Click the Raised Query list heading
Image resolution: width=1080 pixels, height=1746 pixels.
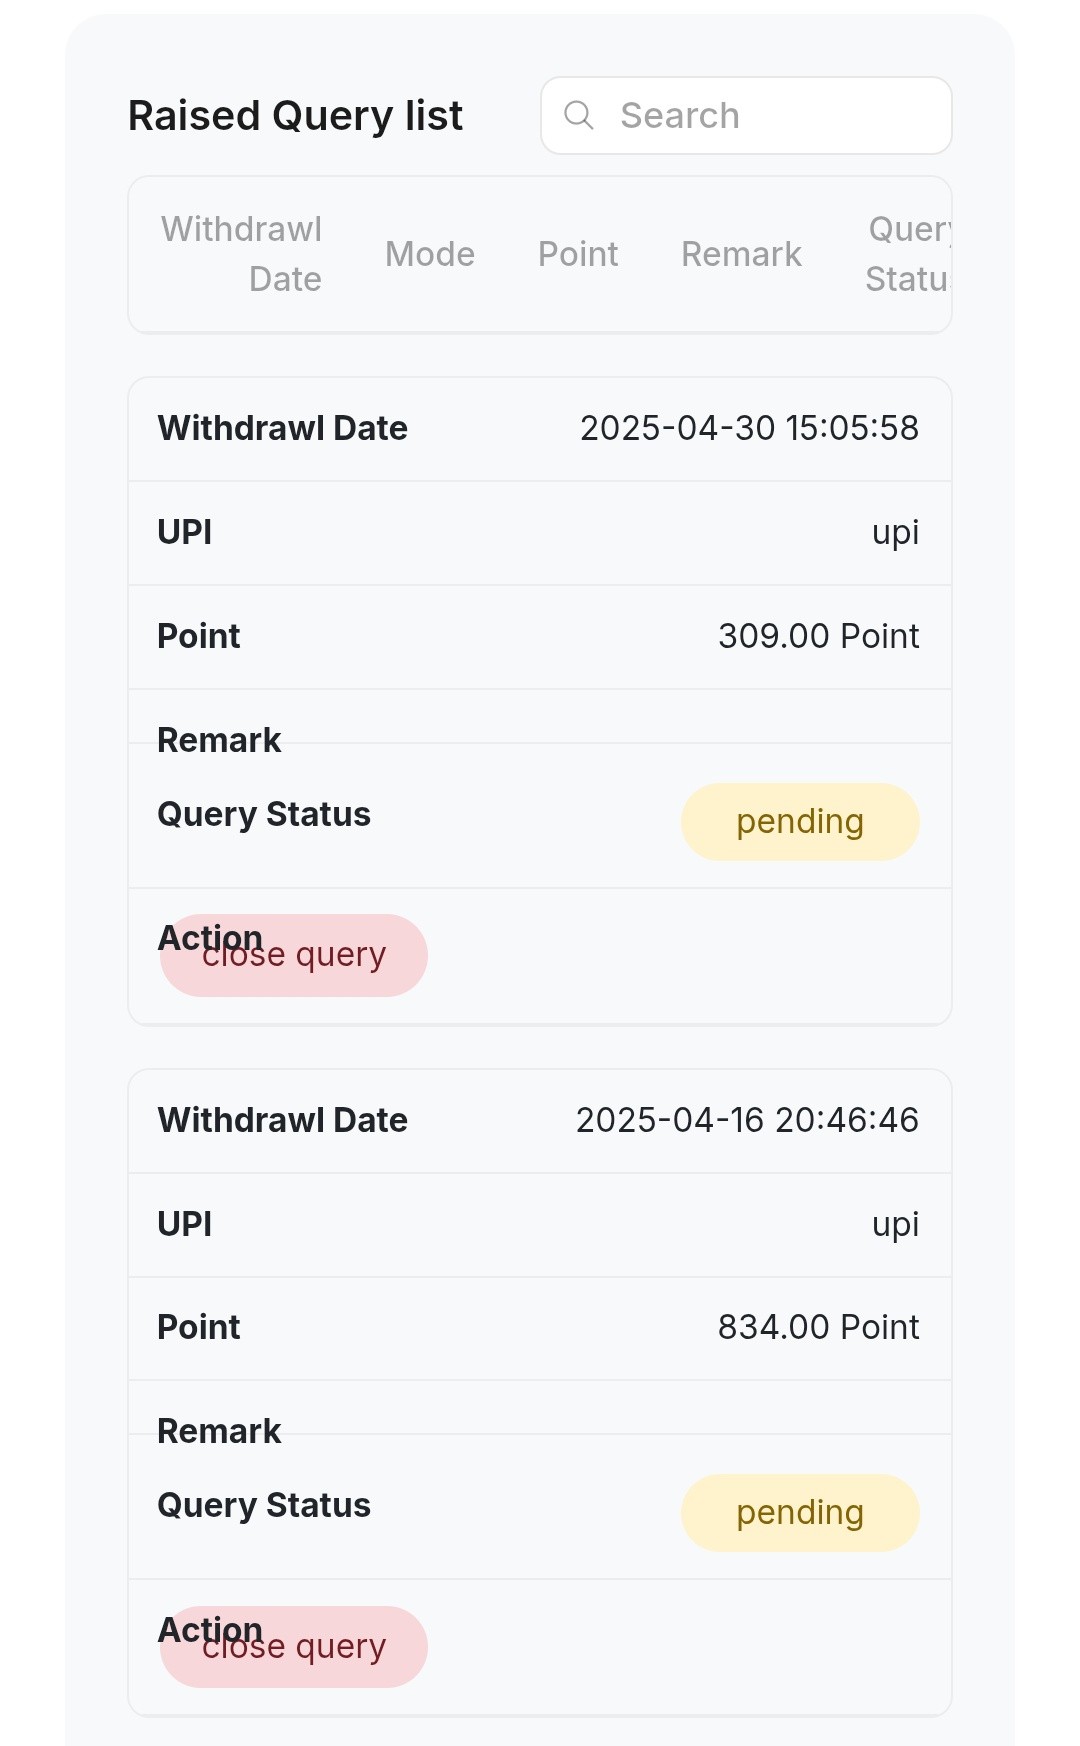(x=295, y=116)
